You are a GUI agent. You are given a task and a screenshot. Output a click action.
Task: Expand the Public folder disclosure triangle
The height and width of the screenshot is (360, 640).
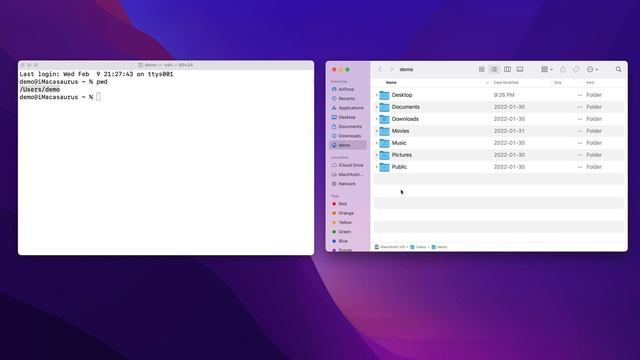376,167
